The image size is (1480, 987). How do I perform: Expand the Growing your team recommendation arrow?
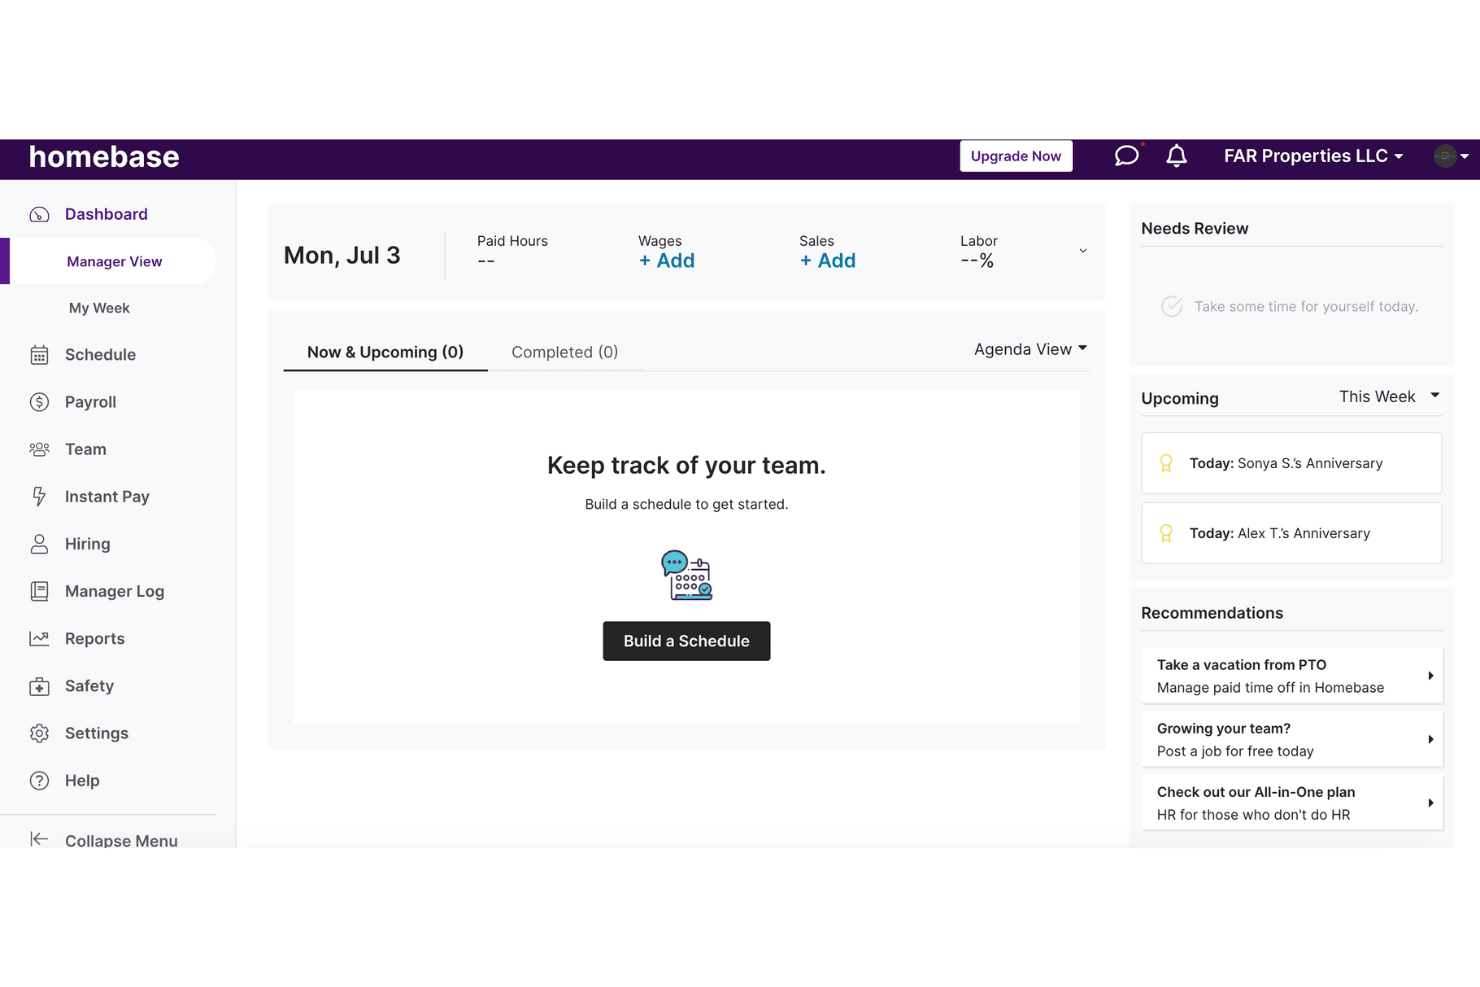(1431, 740)
